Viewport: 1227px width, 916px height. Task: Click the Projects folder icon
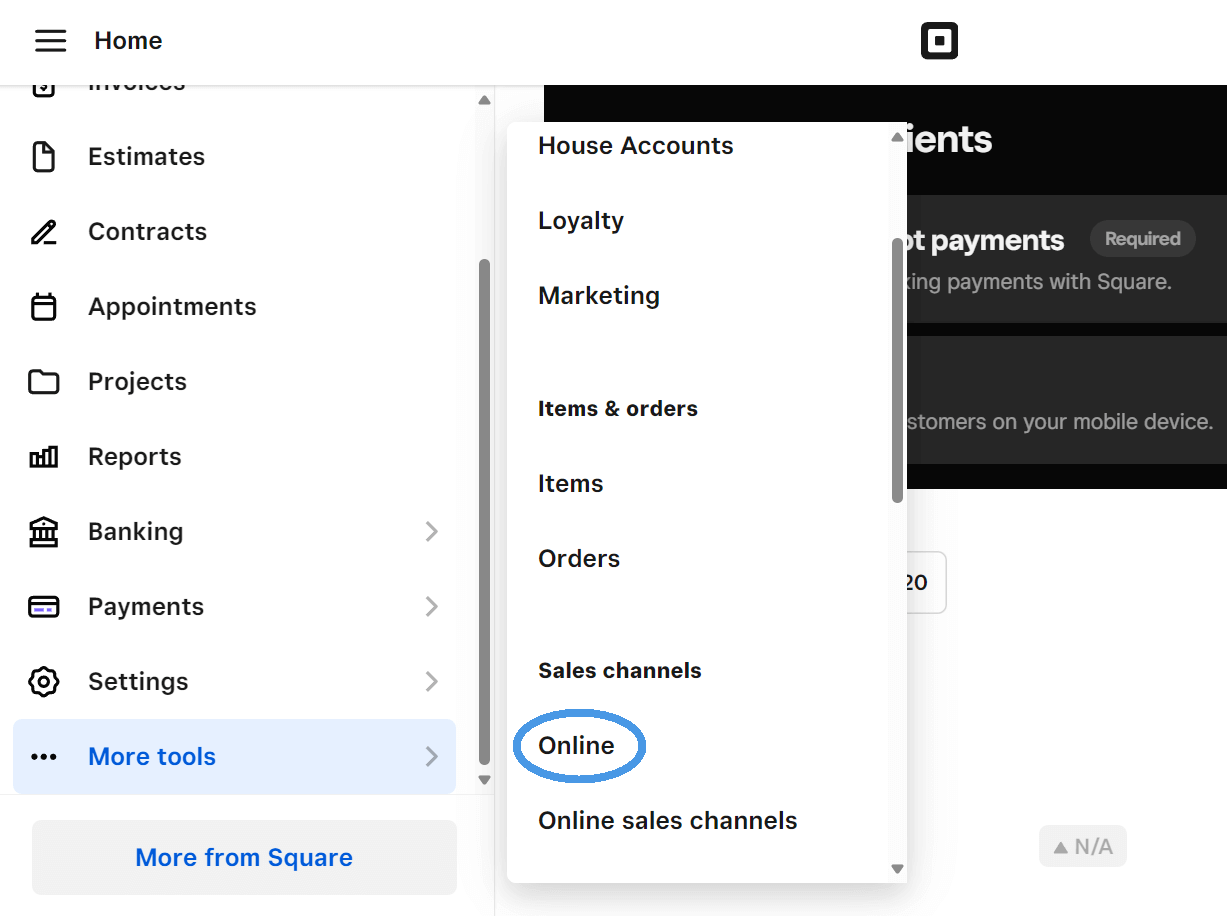point(44,381)
